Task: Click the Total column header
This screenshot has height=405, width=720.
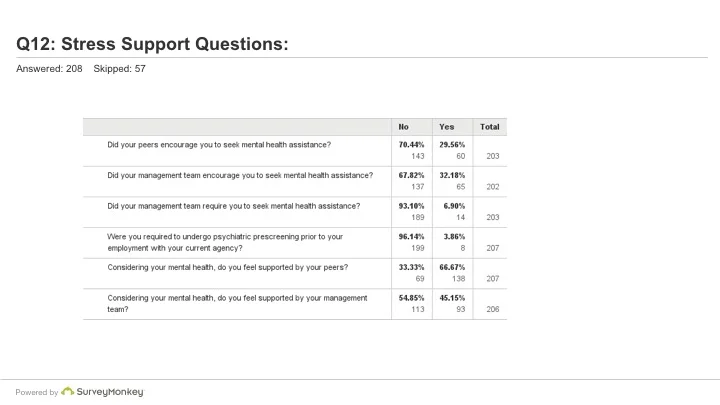Action: coord(489,127)
